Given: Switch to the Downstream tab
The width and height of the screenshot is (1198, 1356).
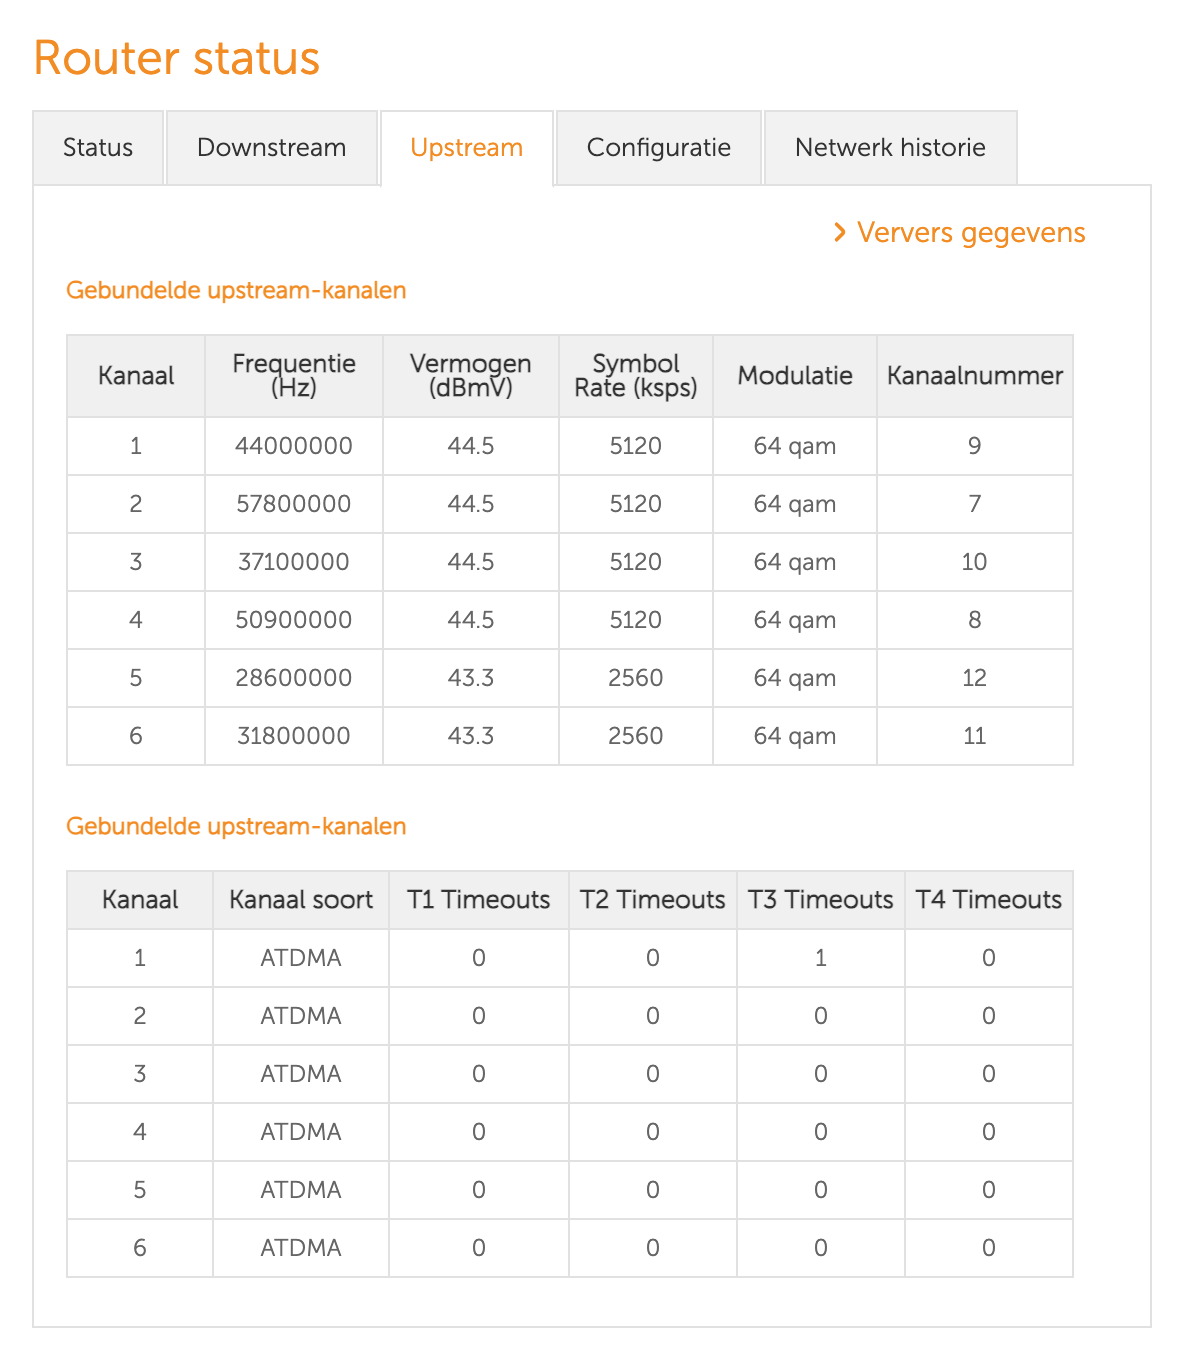Looking at the screenshot, I should (271, 148).
